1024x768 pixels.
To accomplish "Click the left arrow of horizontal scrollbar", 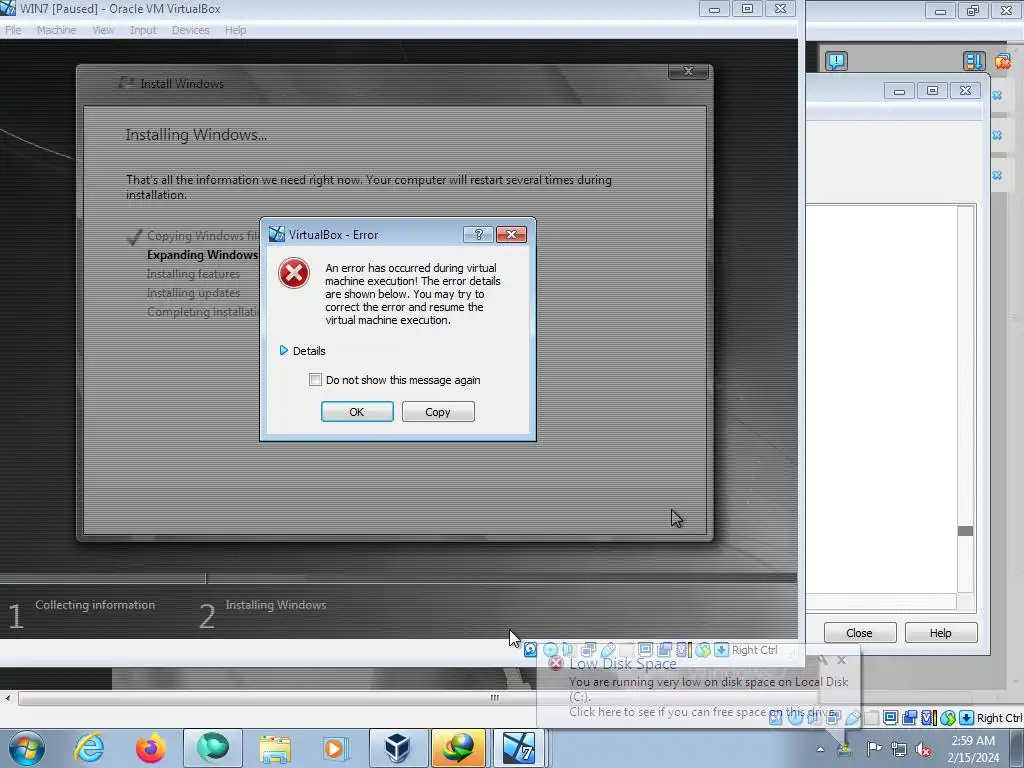I will tap(8, 698).
